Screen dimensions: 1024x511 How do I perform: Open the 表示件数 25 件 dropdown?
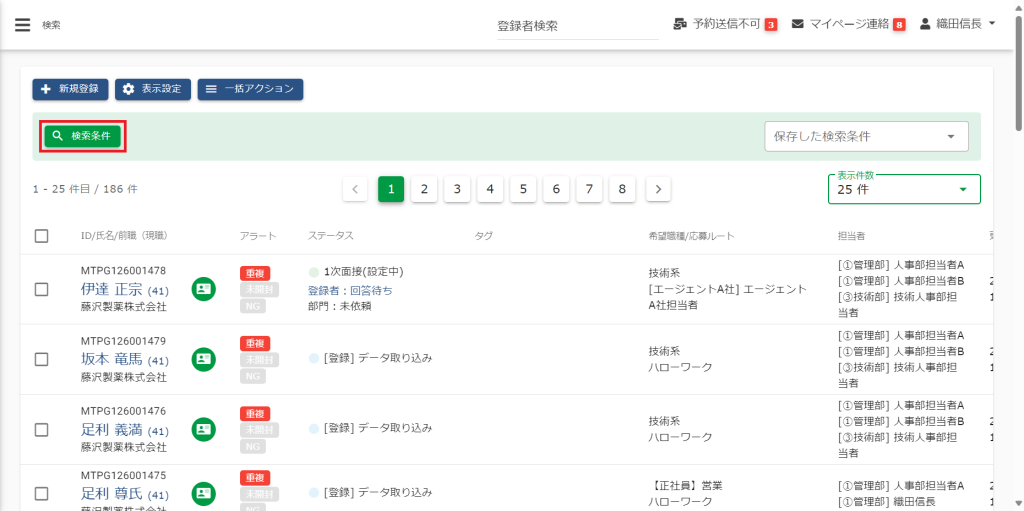click(x=904, y=189)
